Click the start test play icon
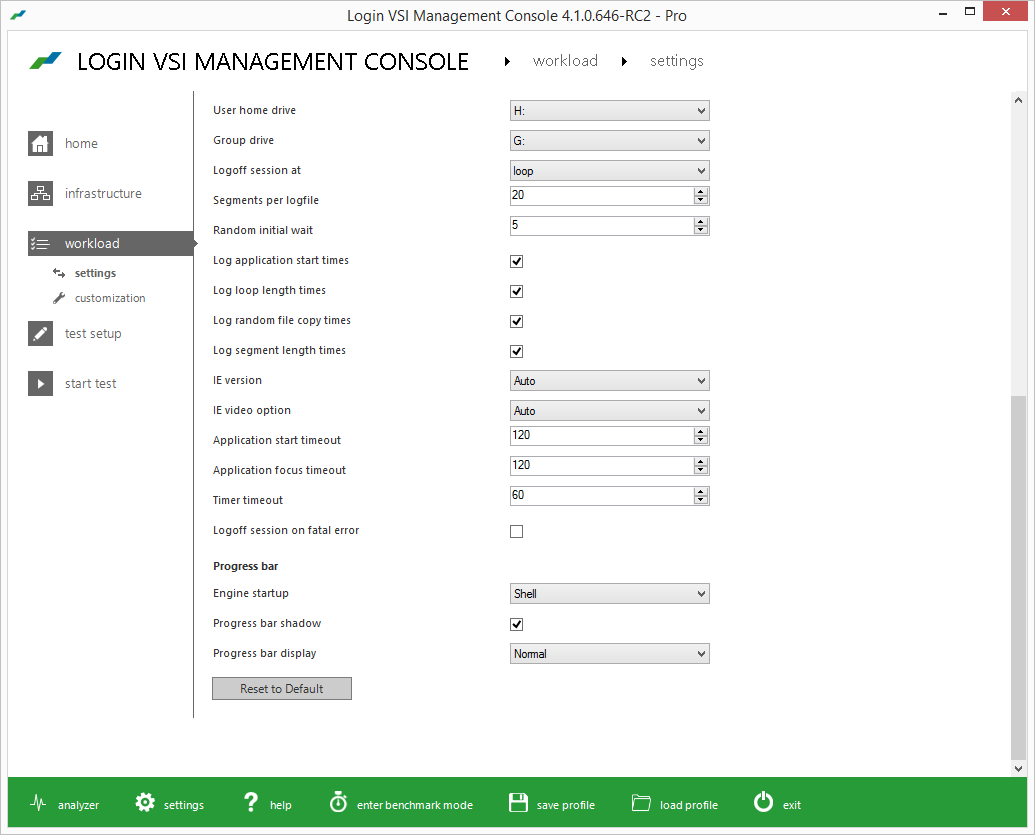The height and width of the screenshot is (835, 1035). pos(40,384)
